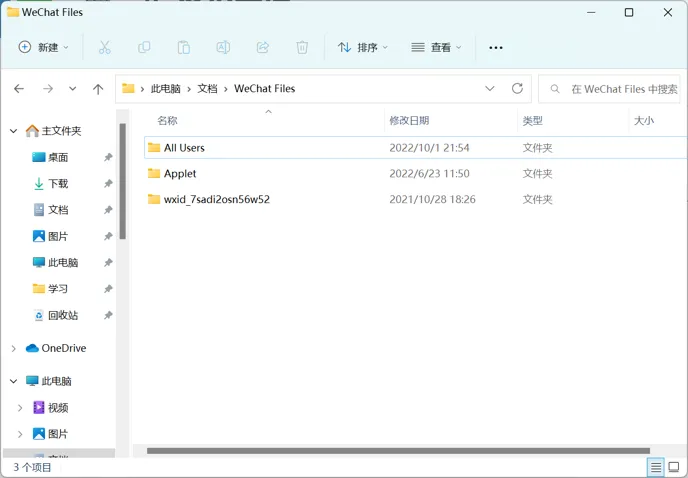The image size is (688, 478).
Task: Click the Rename icon in toolbar
Action: 223,47
